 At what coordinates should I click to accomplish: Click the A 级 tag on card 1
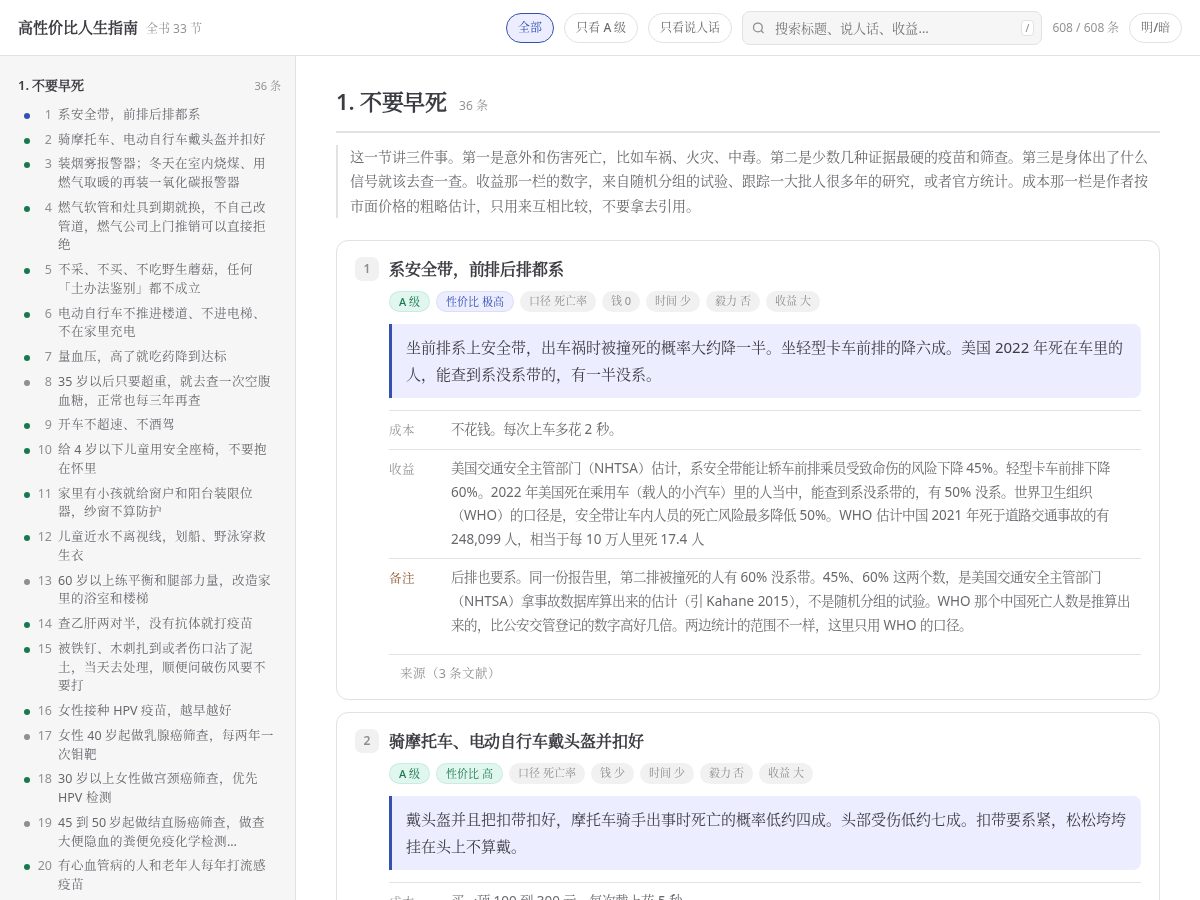pos(409,301)
